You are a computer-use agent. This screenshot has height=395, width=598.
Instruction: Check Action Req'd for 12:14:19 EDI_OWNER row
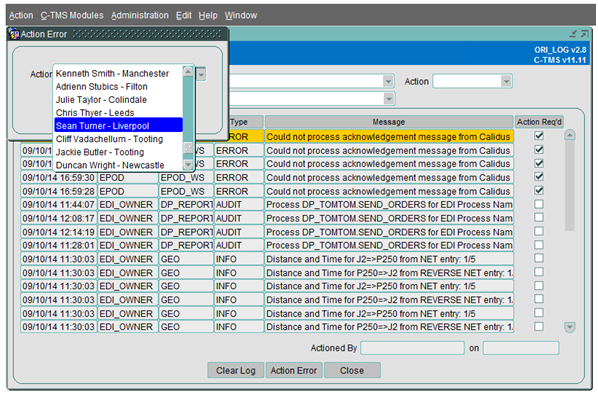pos(539,231)
